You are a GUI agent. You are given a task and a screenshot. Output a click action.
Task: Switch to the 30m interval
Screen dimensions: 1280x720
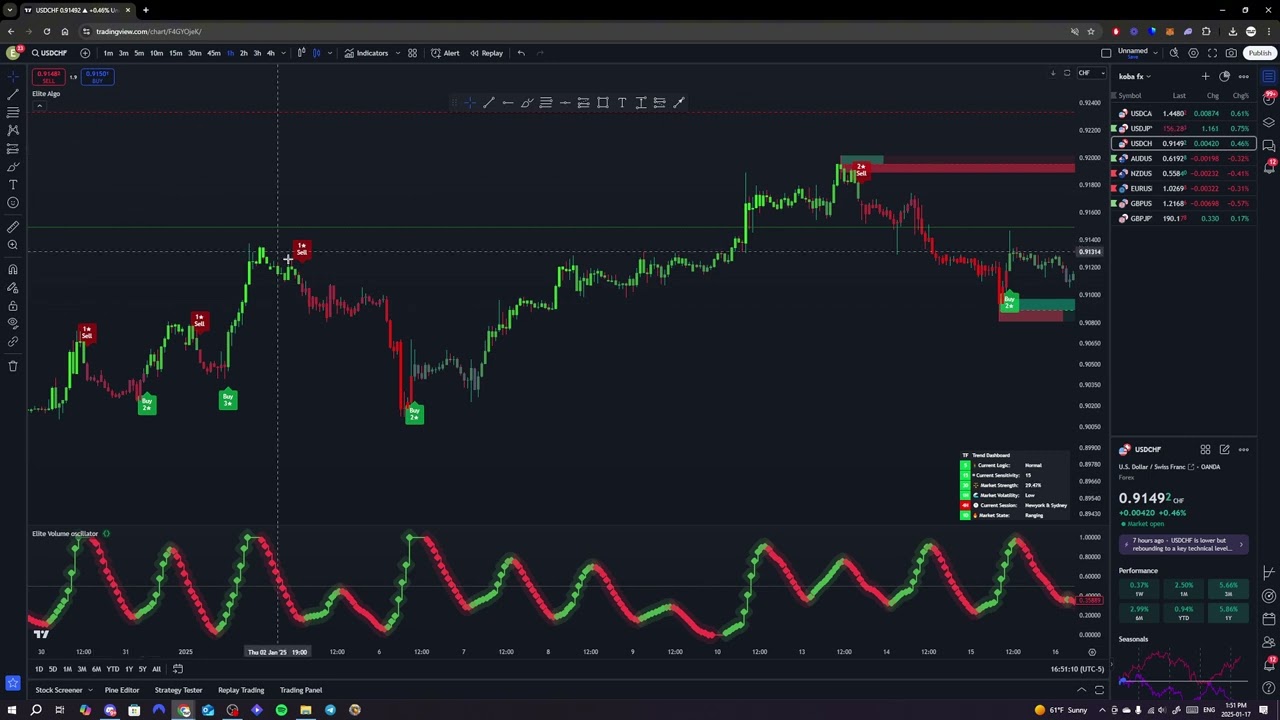(x=194, y=53)
